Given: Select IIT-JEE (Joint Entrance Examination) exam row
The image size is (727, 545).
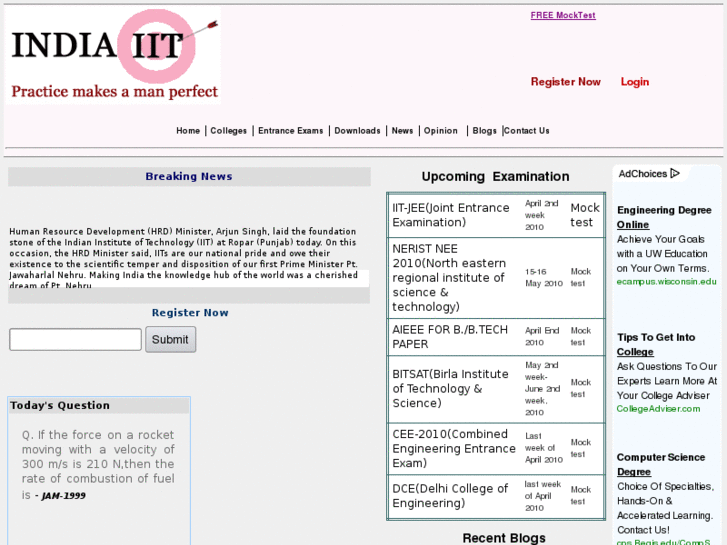Looking at the screenshot, I should click(x=451, y=215).
